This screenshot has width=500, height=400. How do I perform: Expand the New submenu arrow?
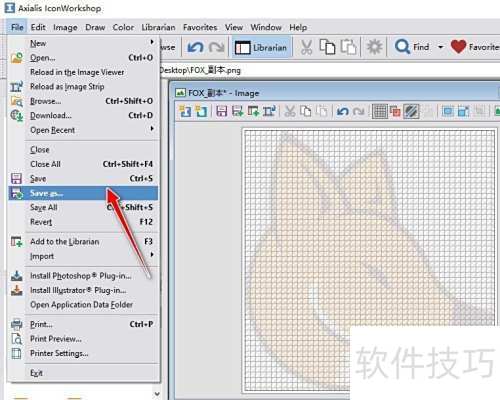pos(152,42)
